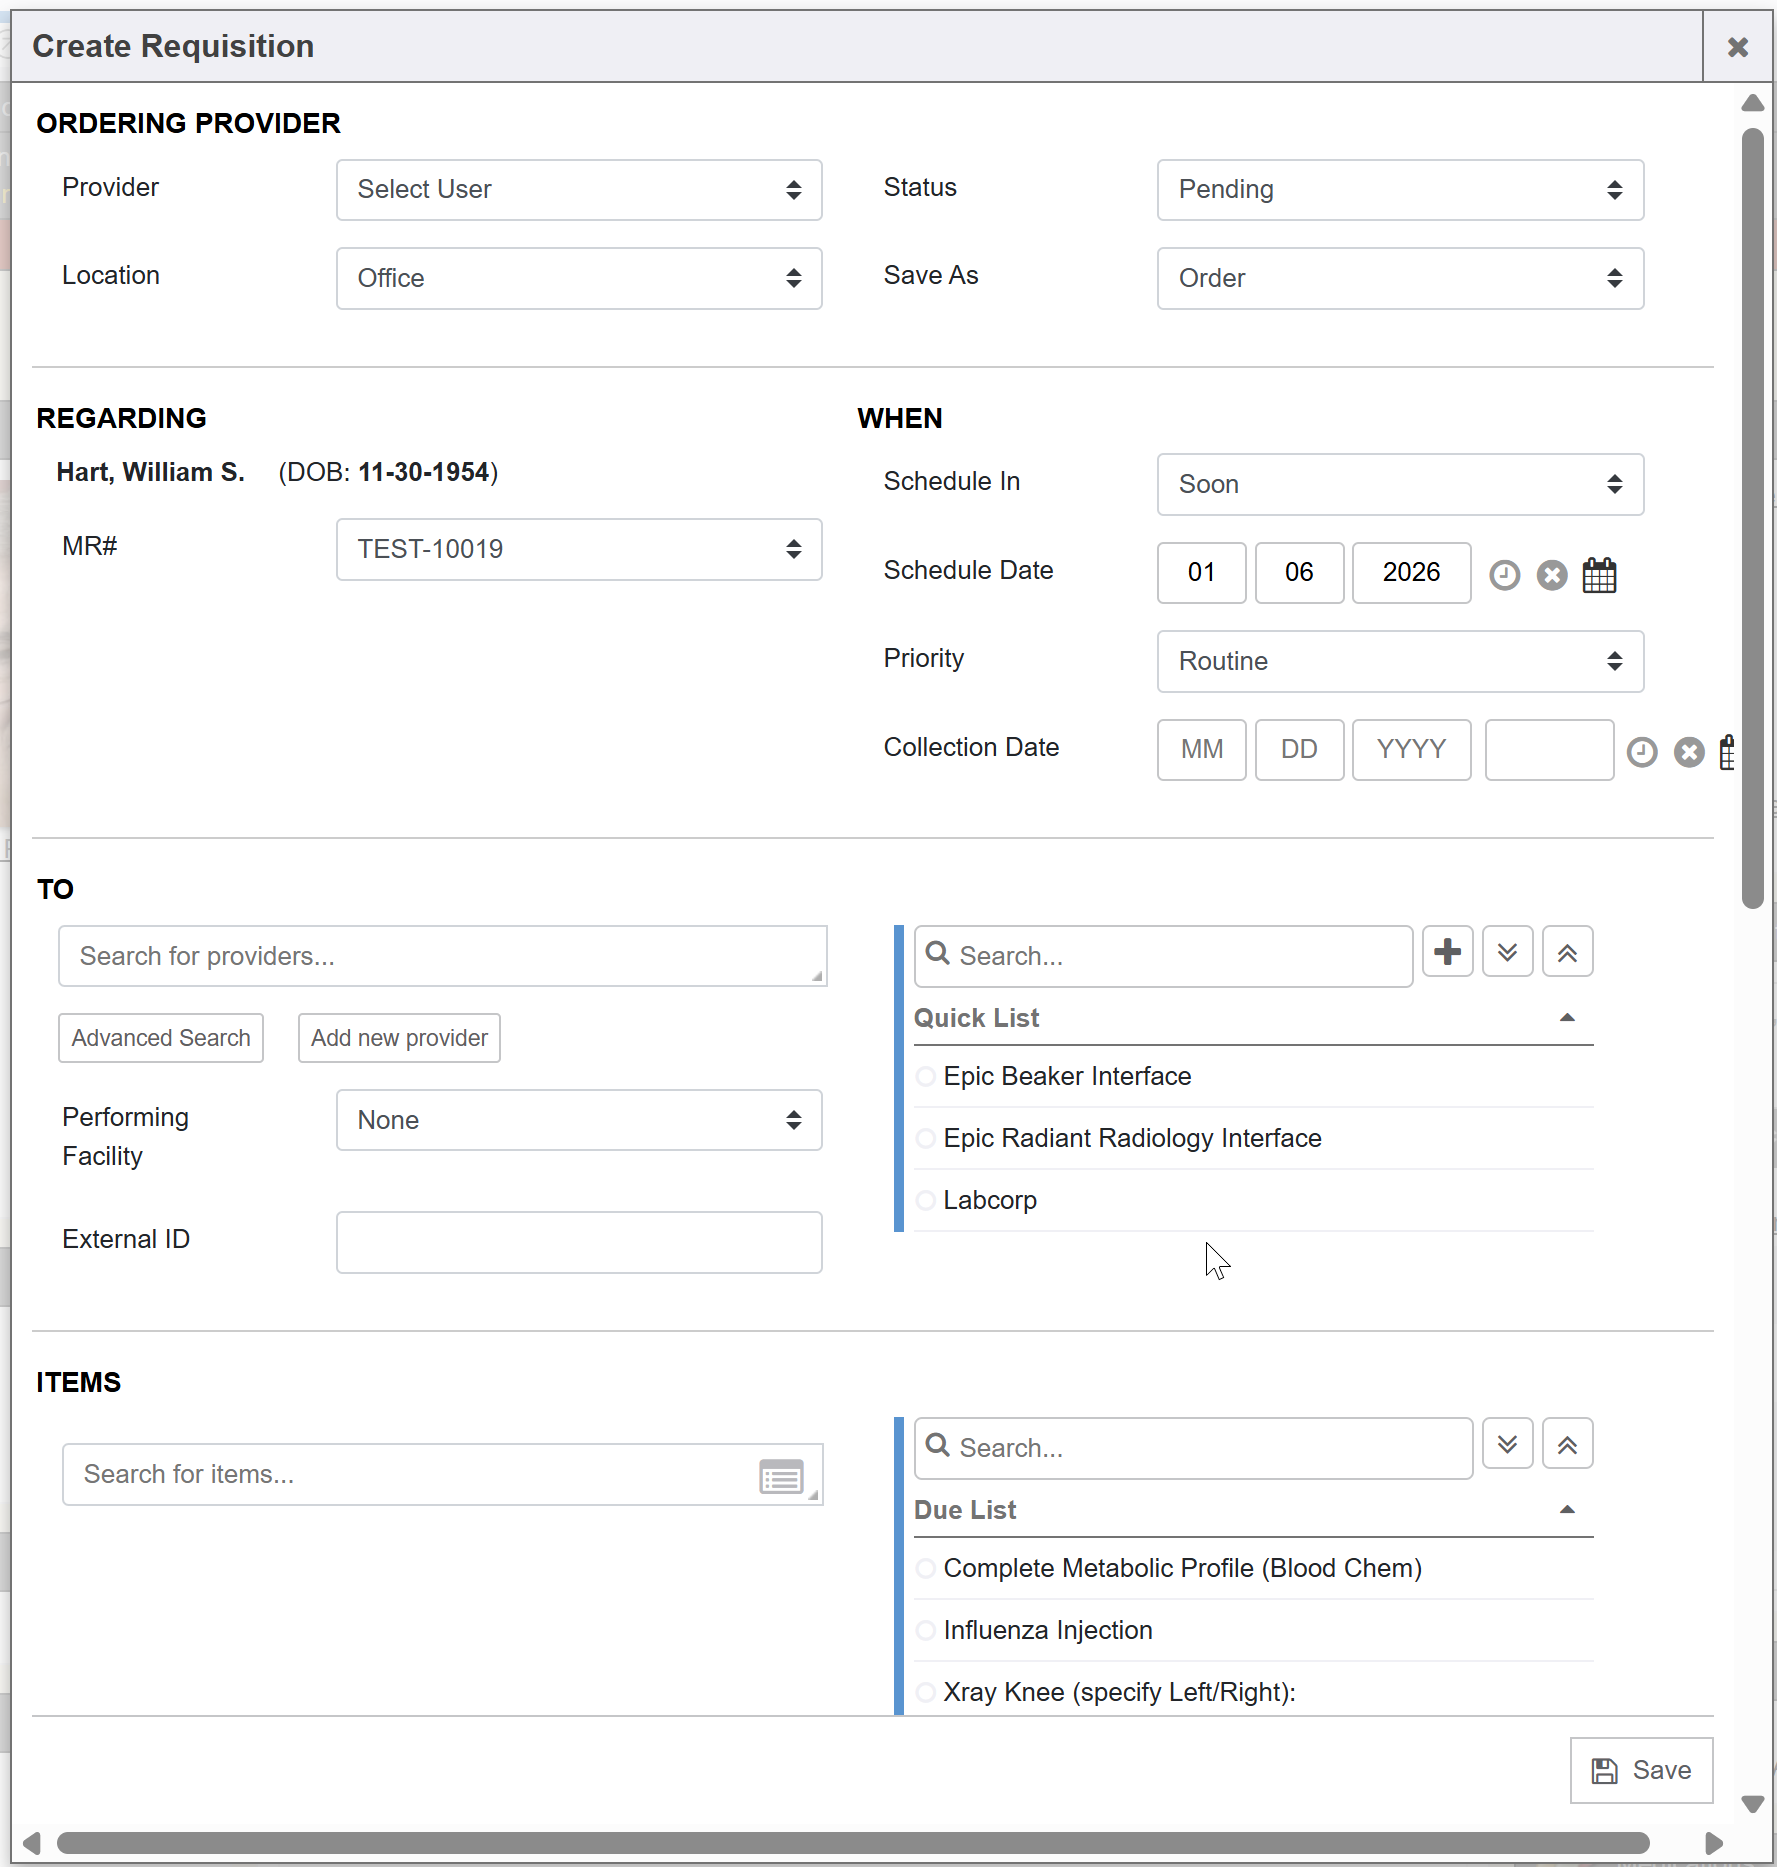Click the plus icon beside Quick List search

tap(1447, 952)
